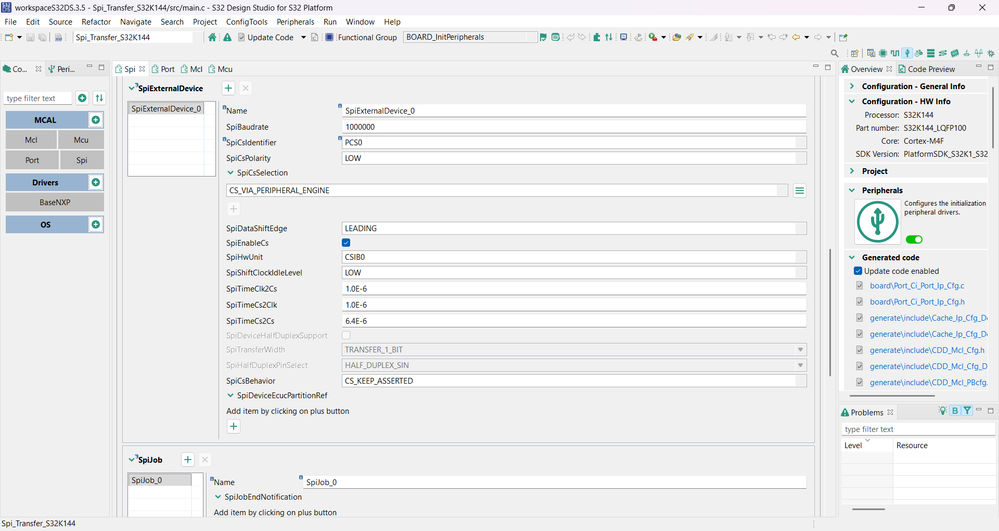Toggle the SpiEnableCs checkbox

coord(346,243)
